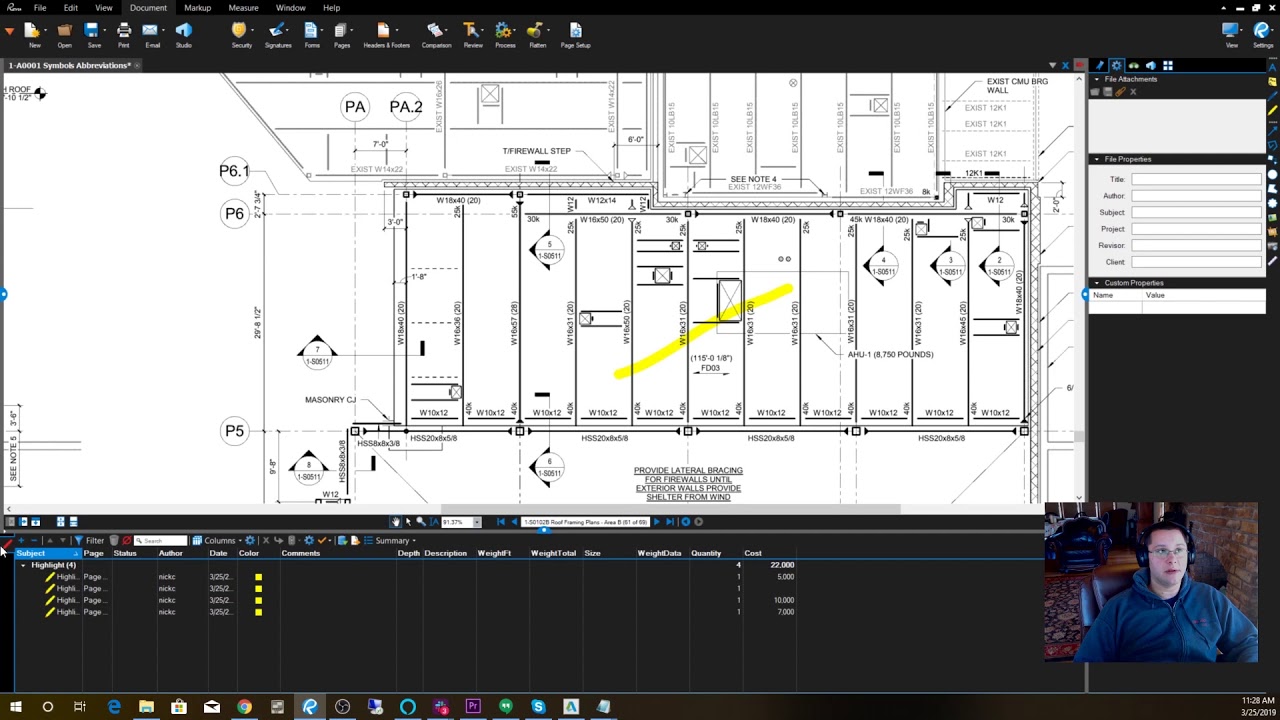
Task: Switch to the Measure menu tab
Action: (243, 7)
